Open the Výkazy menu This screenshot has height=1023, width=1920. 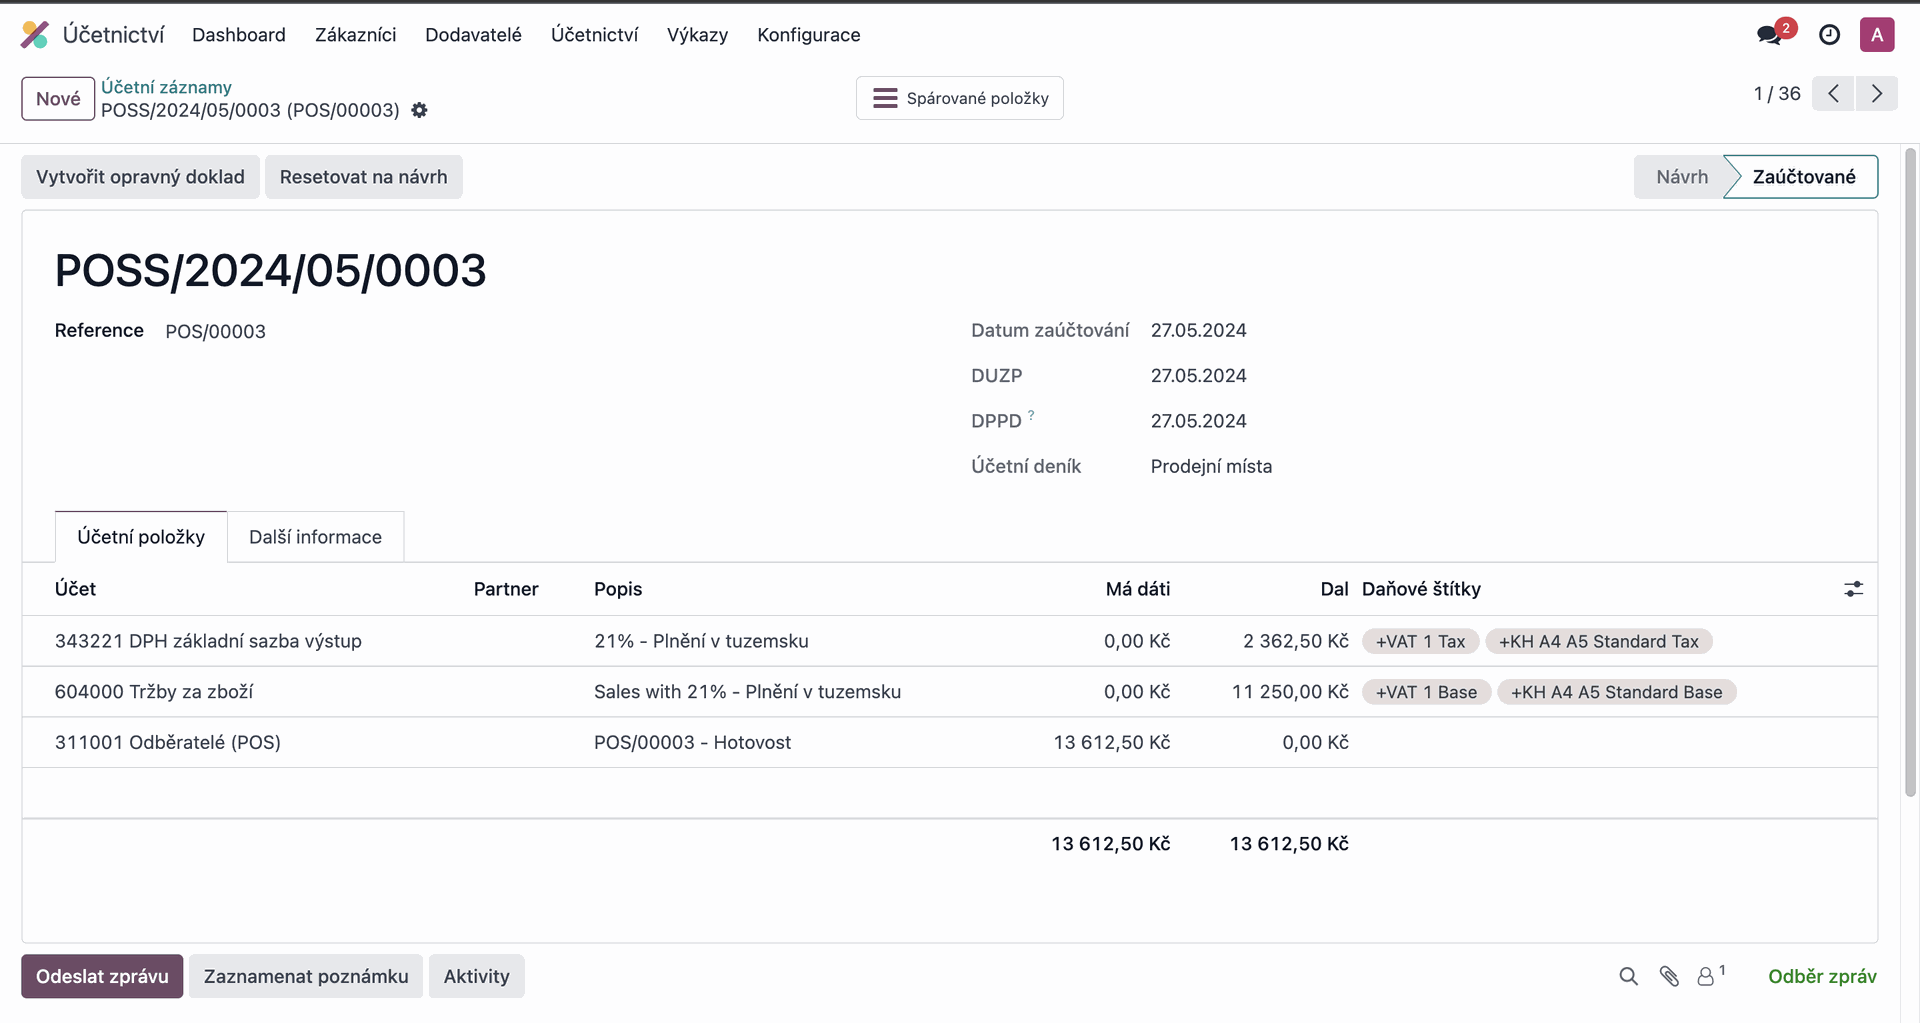(x=697, y=35)
